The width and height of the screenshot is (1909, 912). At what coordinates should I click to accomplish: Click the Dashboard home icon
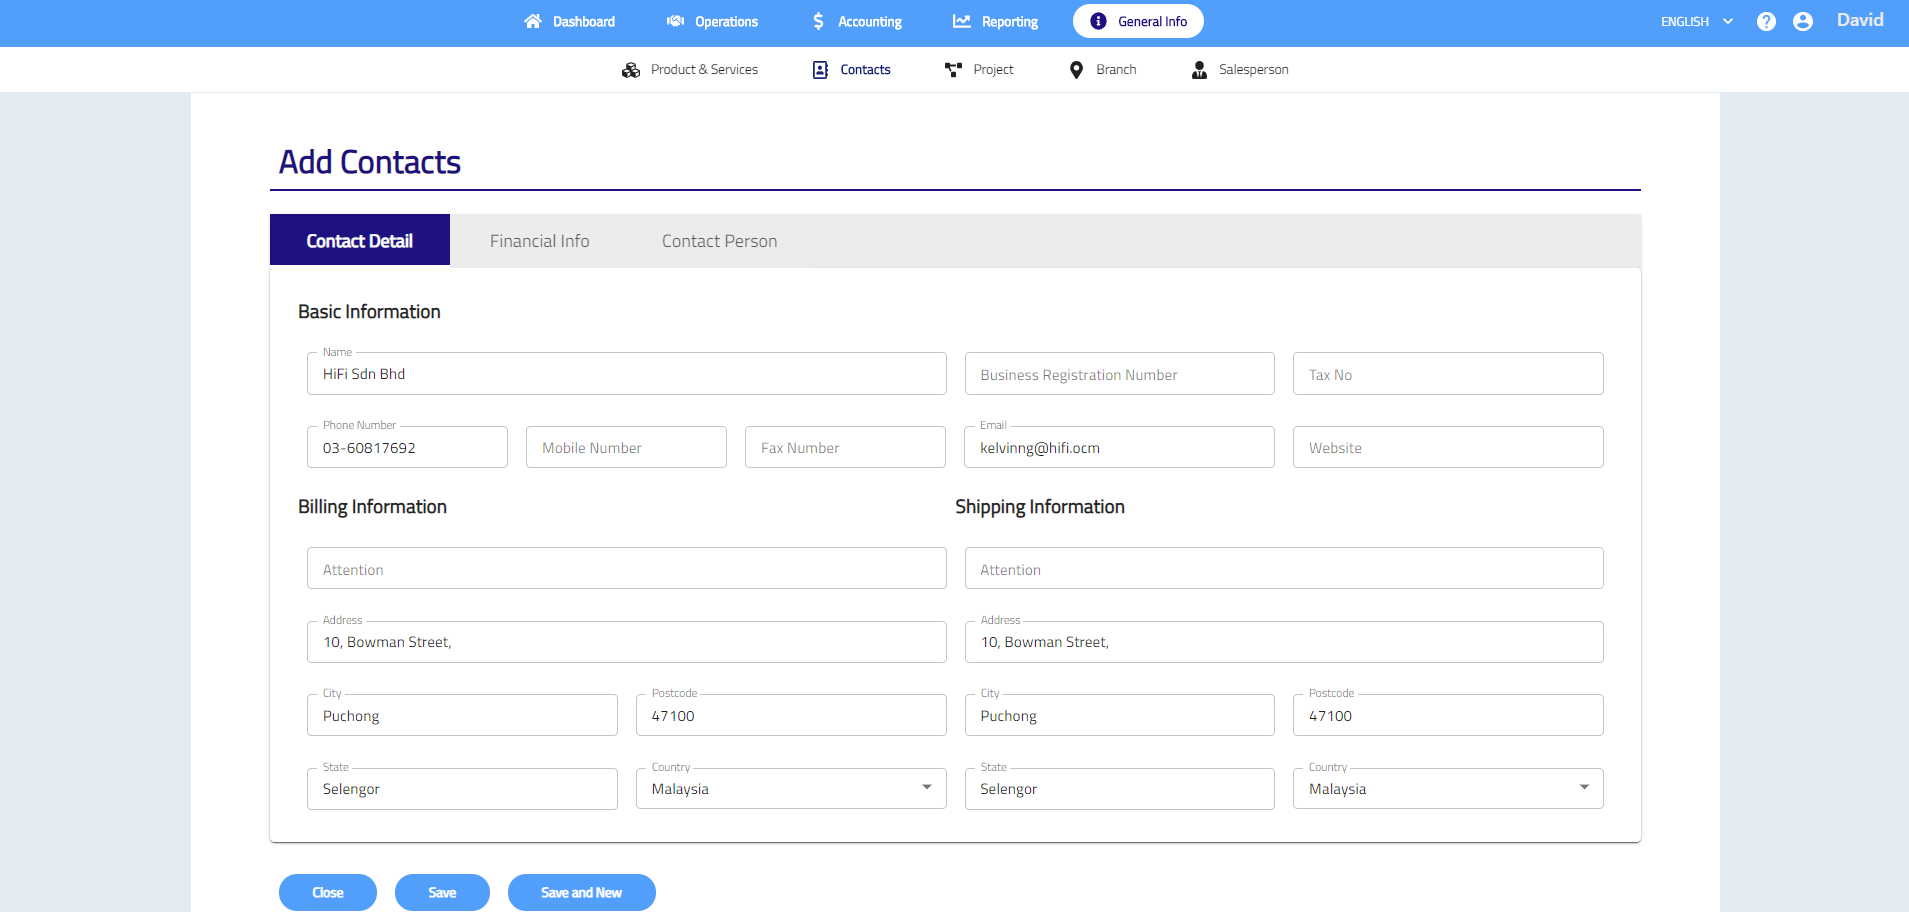point(533,21)
